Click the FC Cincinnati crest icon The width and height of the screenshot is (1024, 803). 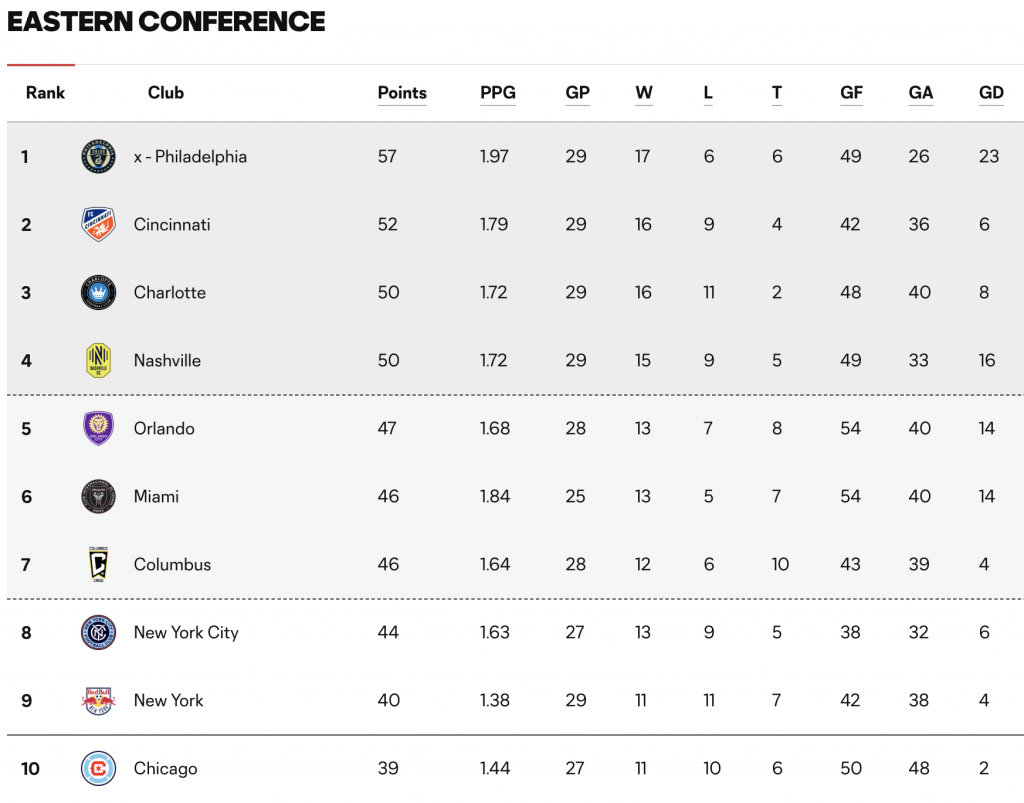pyautogui.click(x=99, y=225)
